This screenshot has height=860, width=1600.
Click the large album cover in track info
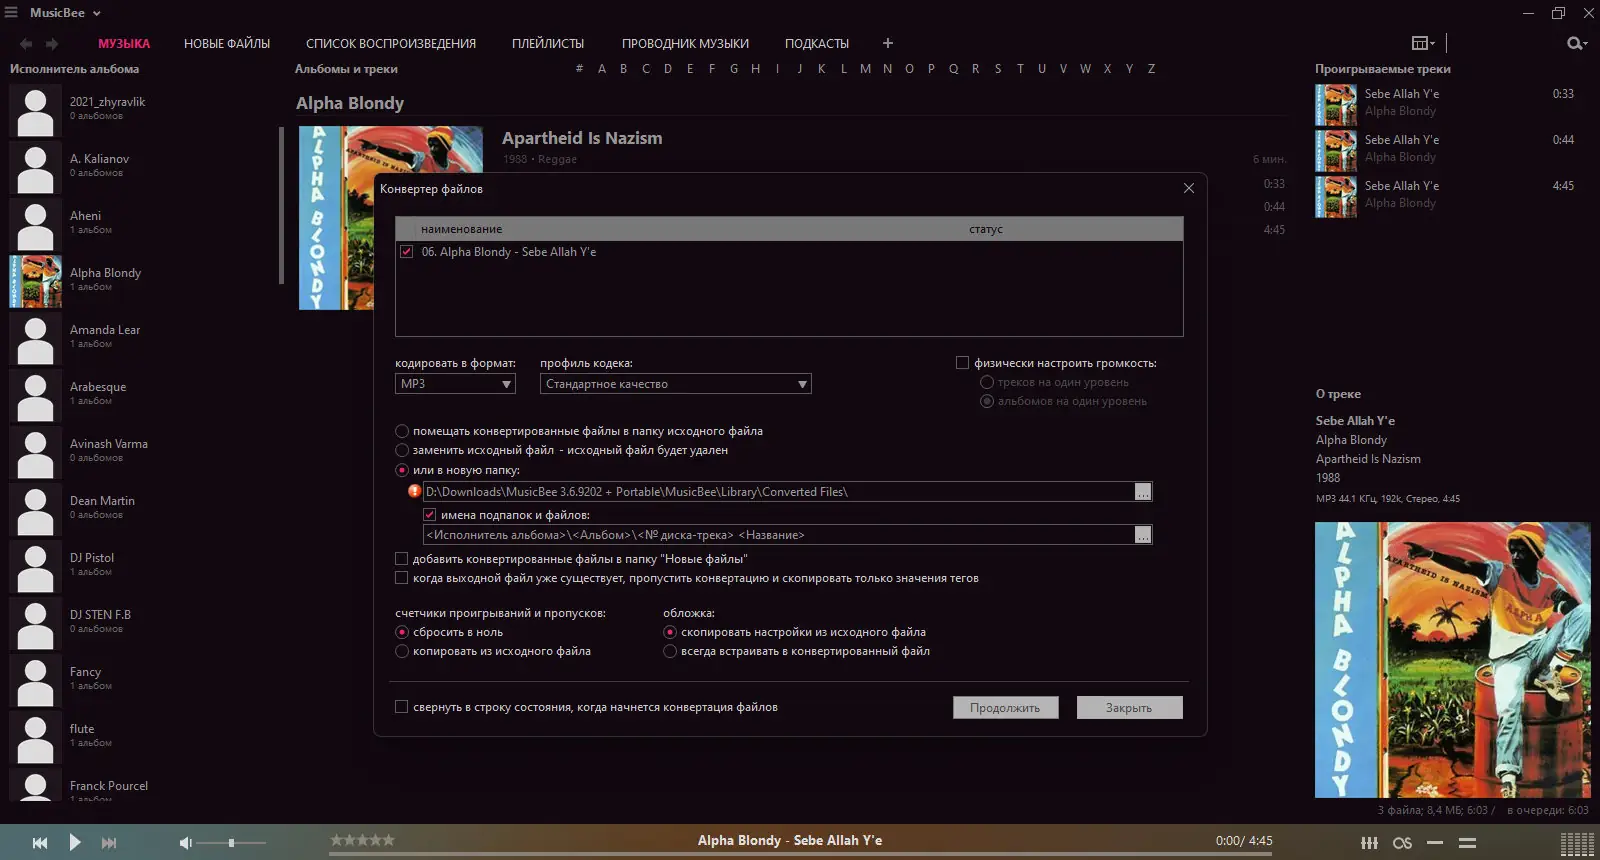point(1452,659)
